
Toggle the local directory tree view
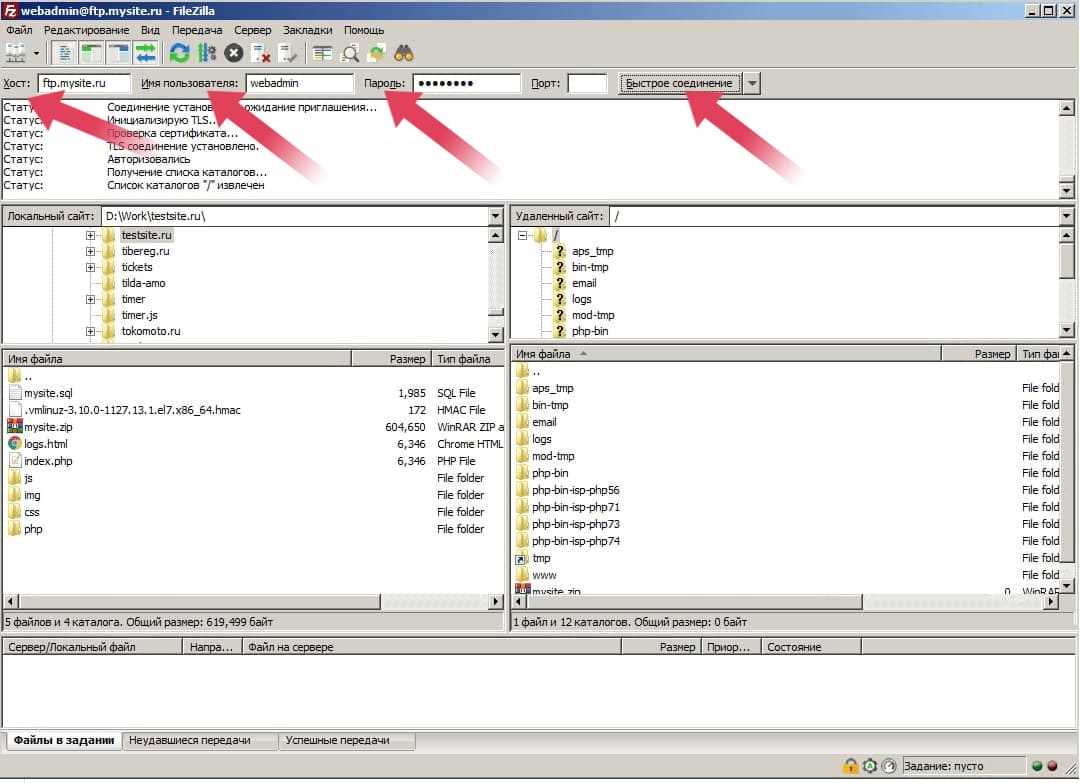tap(91, 53)
